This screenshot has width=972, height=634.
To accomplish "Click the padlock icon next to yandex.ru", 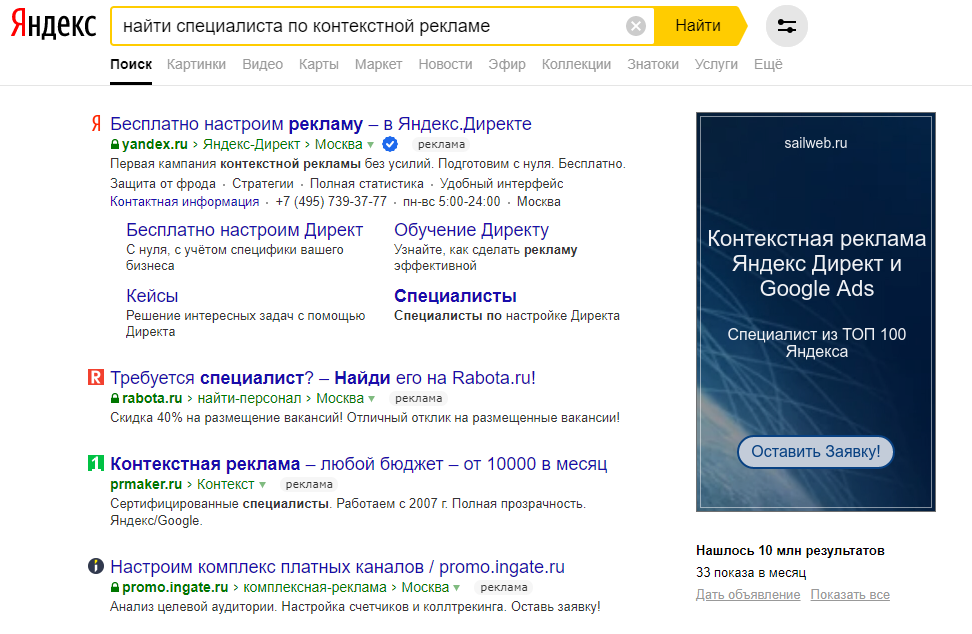I will [114, 144].
